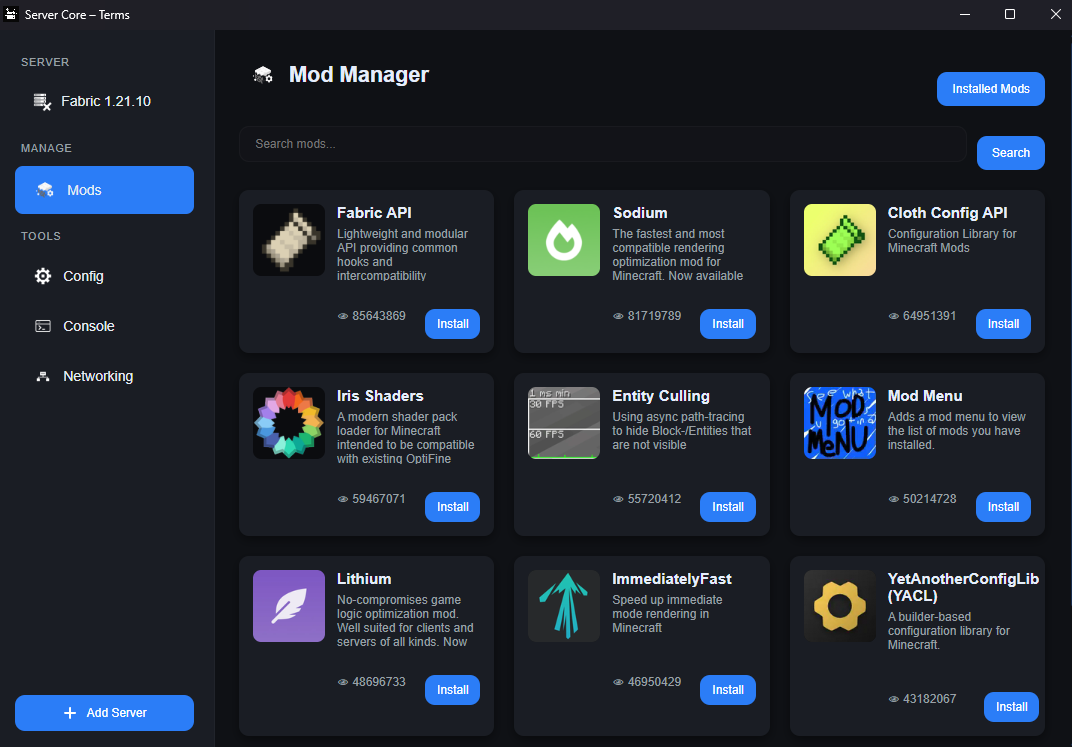The image size is (1072, 747).
Task: Switch to Installed Mods view
Action: coord(990,89)
